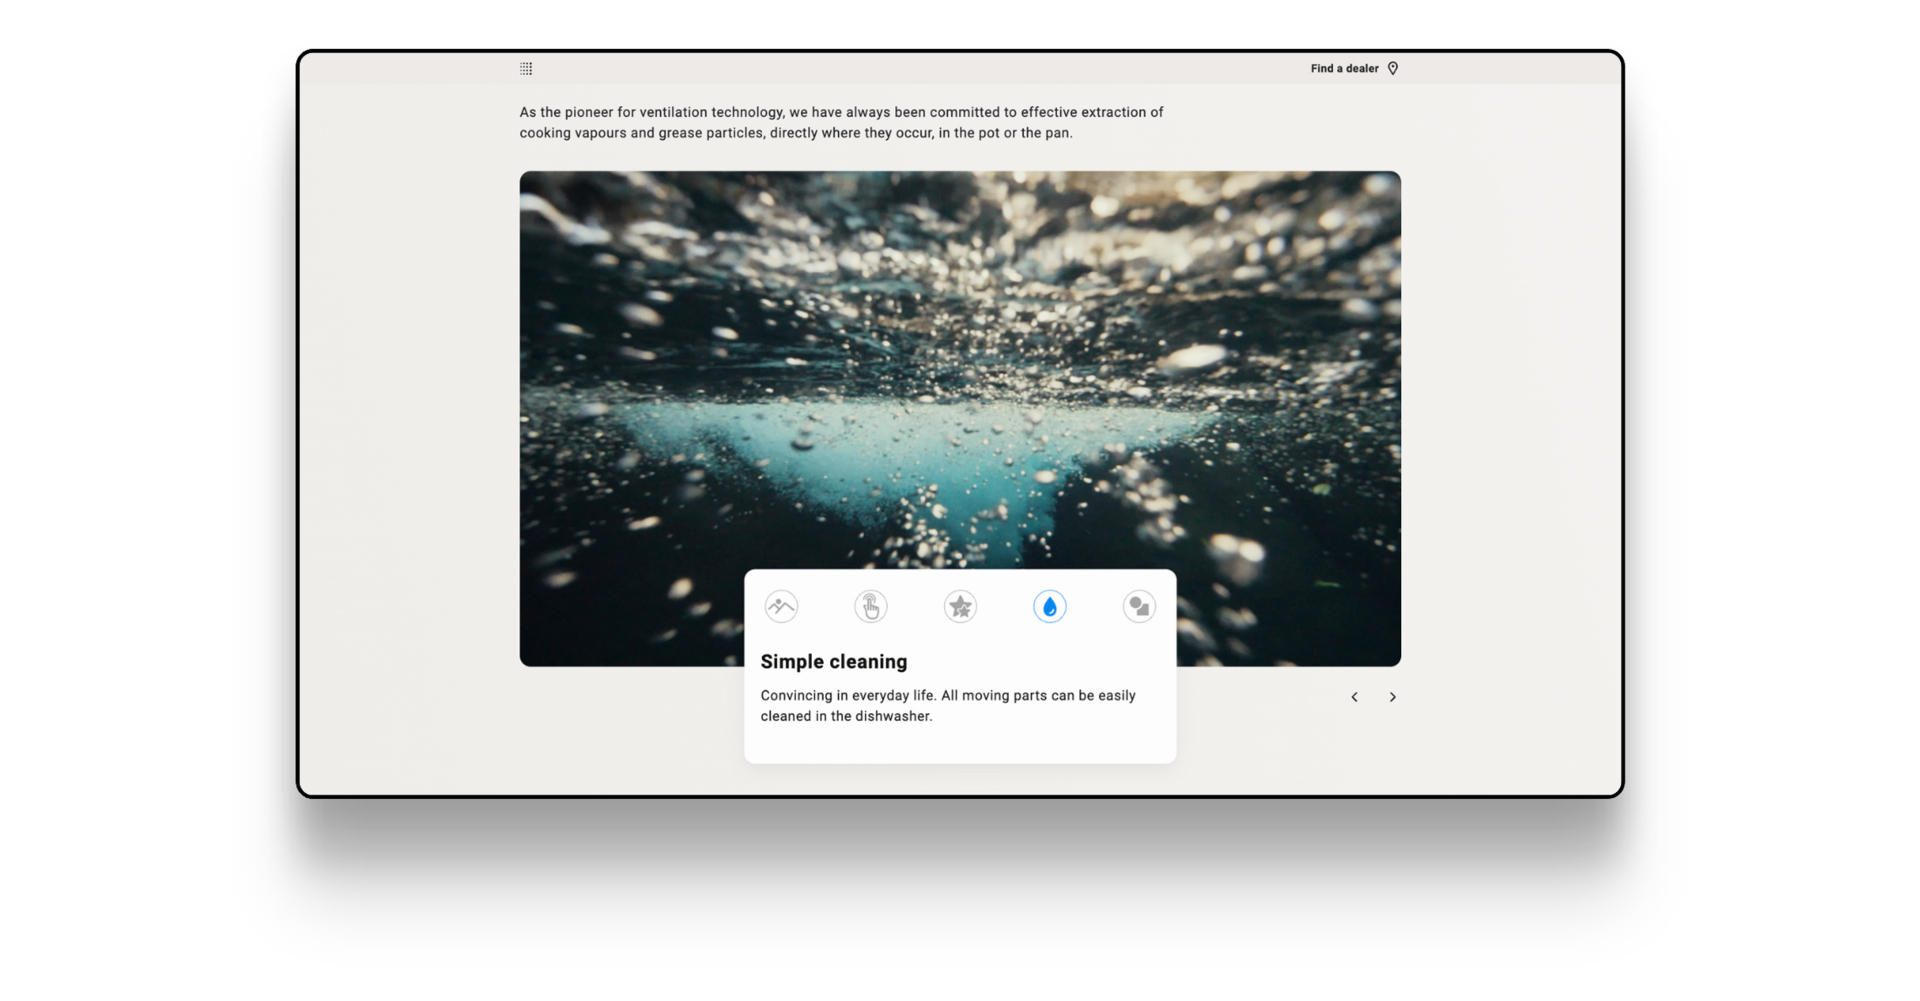Image resolution: width=1920 pixels, height=1001 pixels.
Task: Click the bright water surface at photo top
Action: (x=960, y=200)
